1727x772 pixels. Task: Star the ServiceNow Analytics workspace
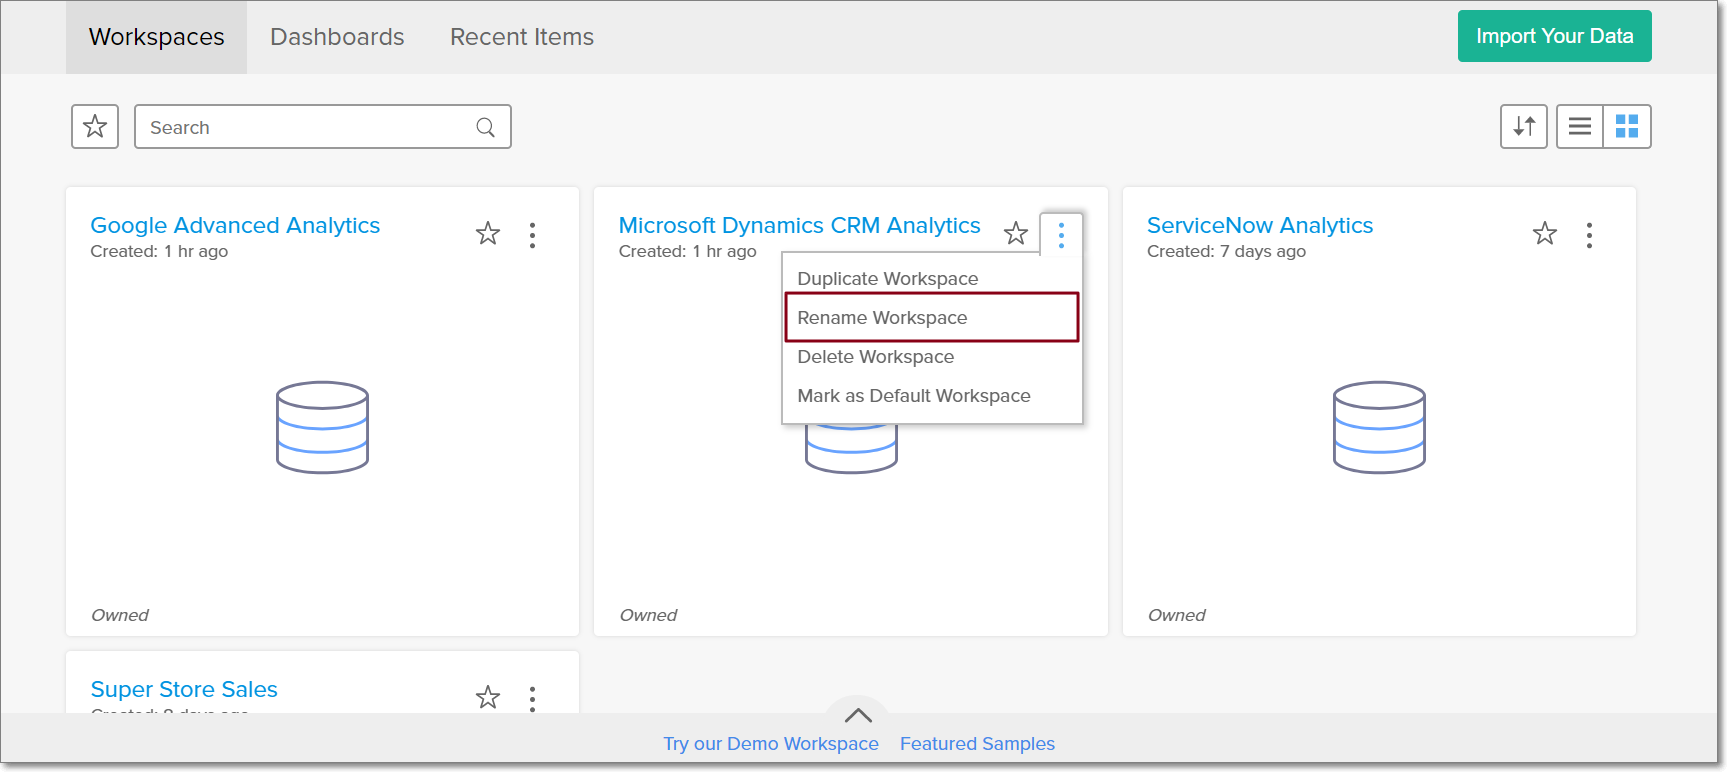tap(1545, 234)
